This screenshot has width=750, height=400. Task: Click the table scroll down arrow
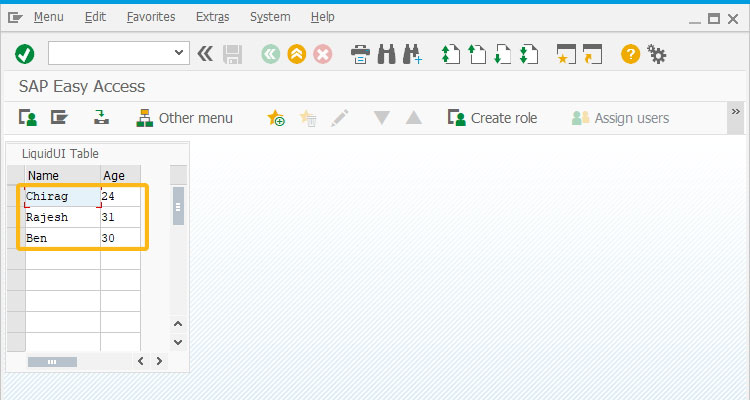(178, 342)
